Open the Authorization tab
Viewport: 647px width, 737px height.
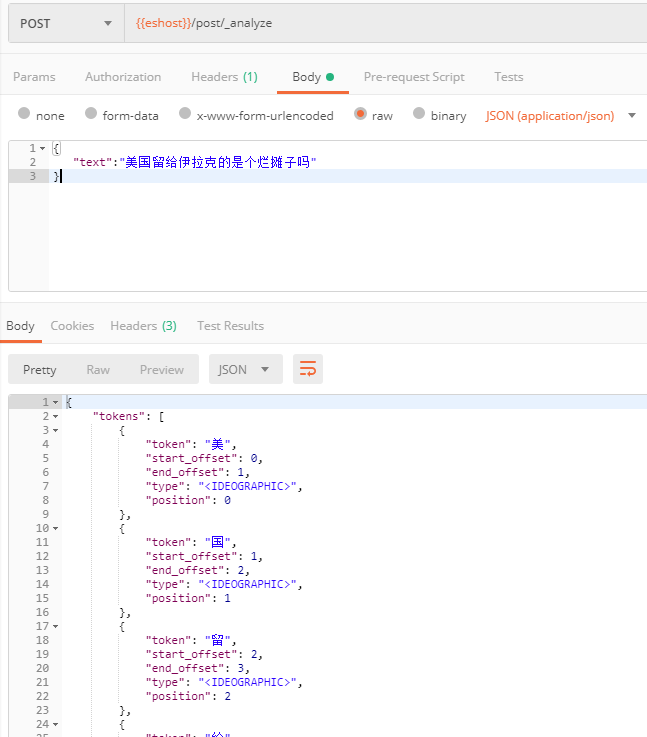point(123,77)
